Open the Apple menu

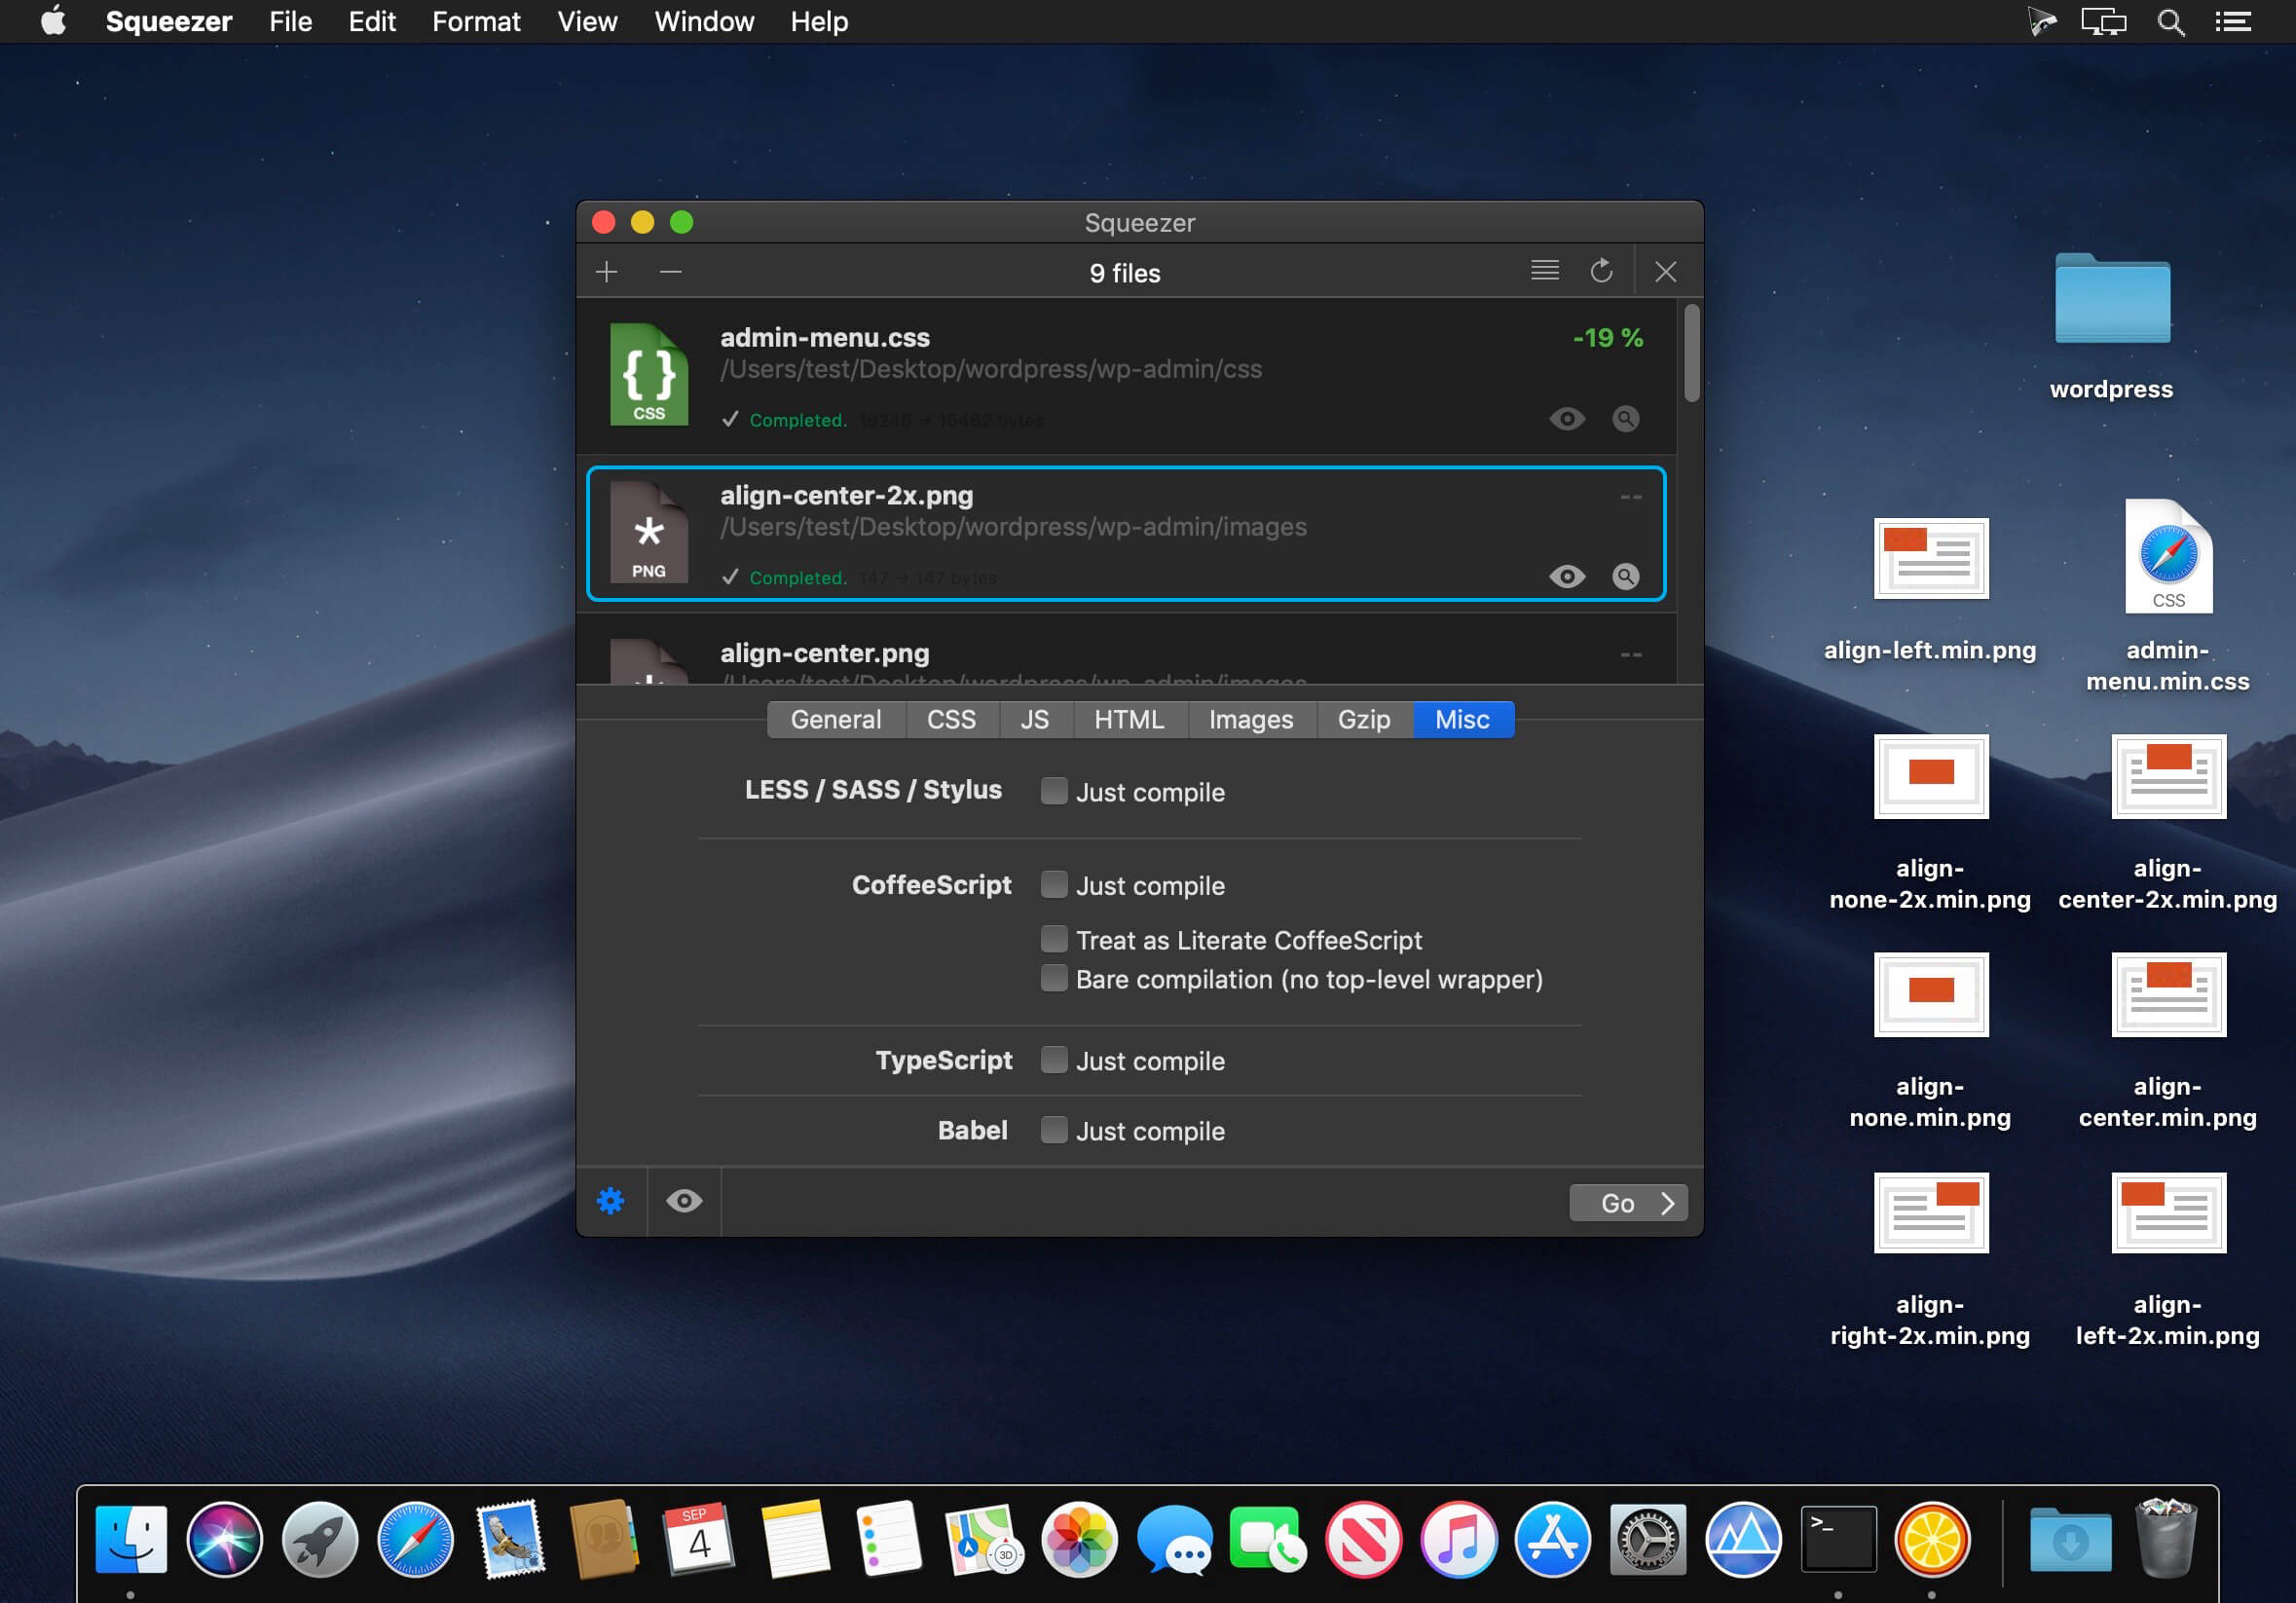[x=54, y=21]
